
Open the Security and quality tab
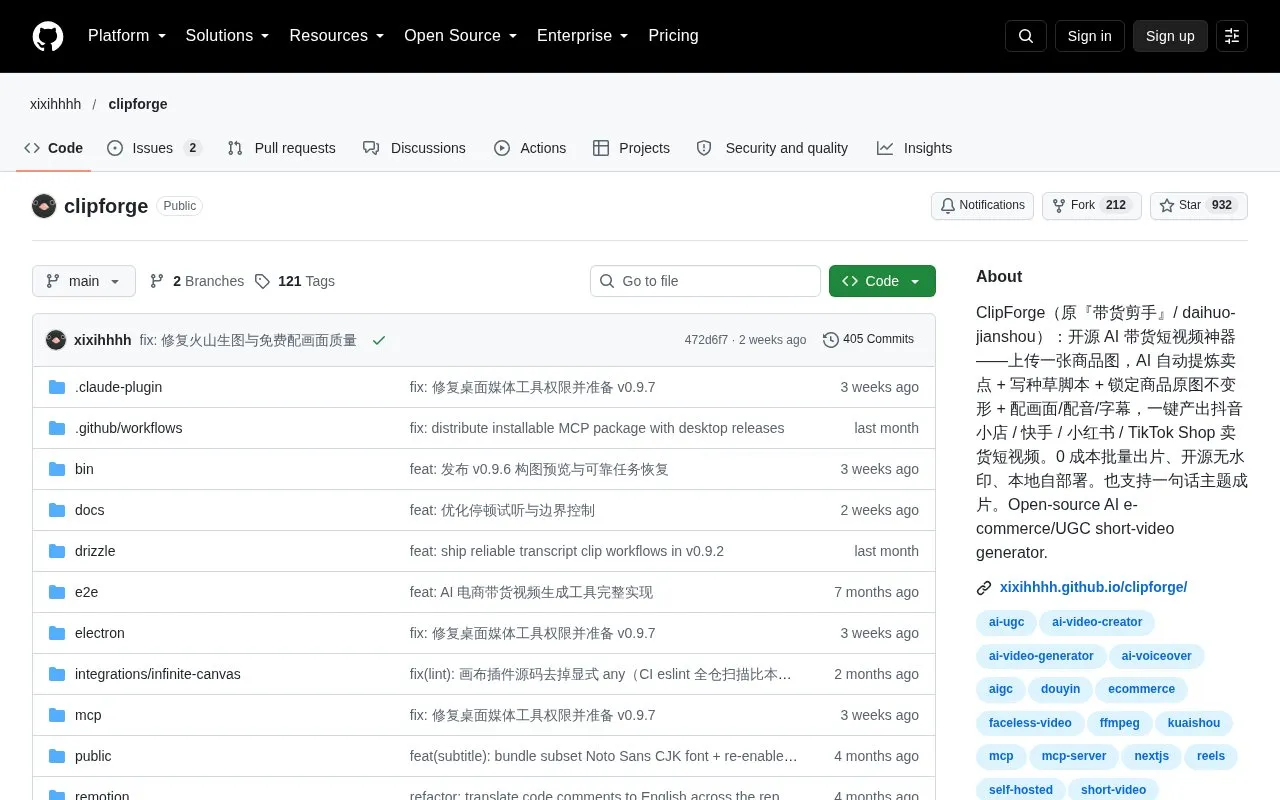point(772,148)
